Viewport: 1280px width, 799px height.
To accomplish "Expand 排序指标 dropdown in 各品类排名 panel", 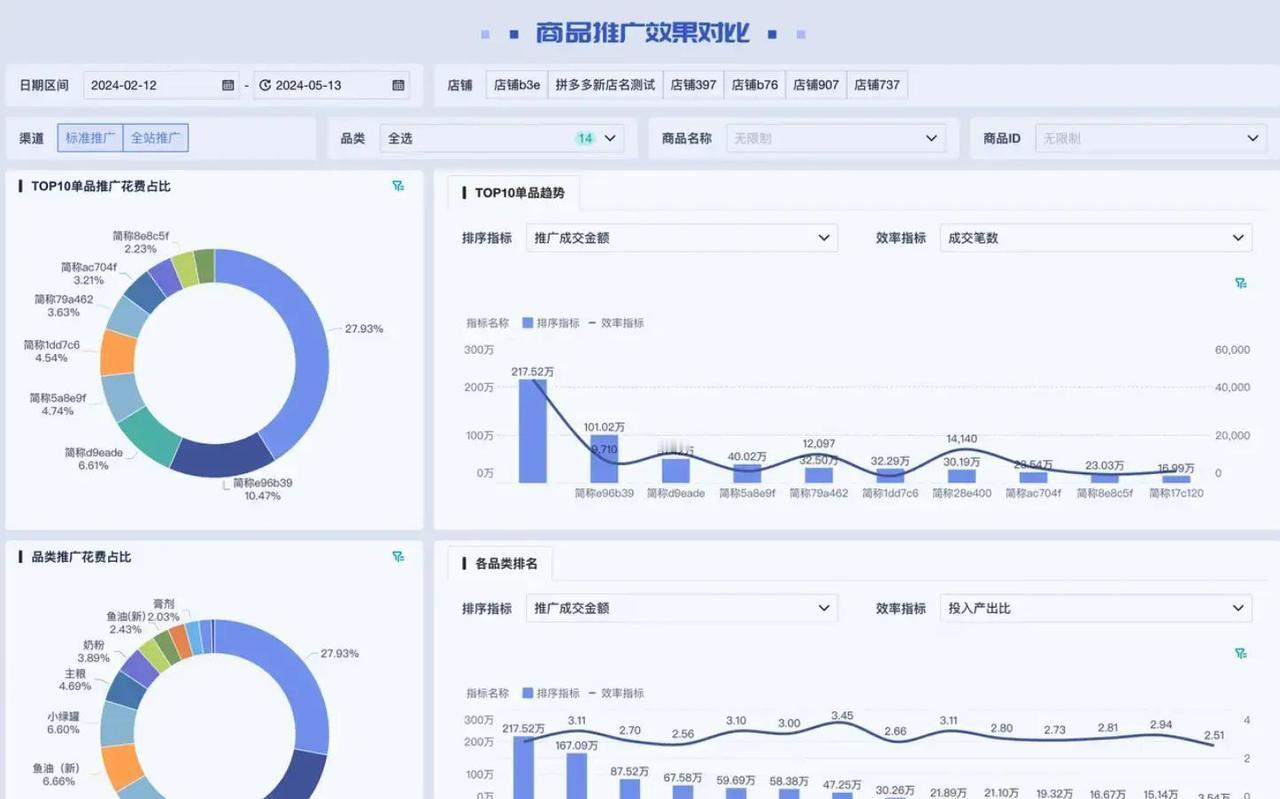I will tap(682, 608).
